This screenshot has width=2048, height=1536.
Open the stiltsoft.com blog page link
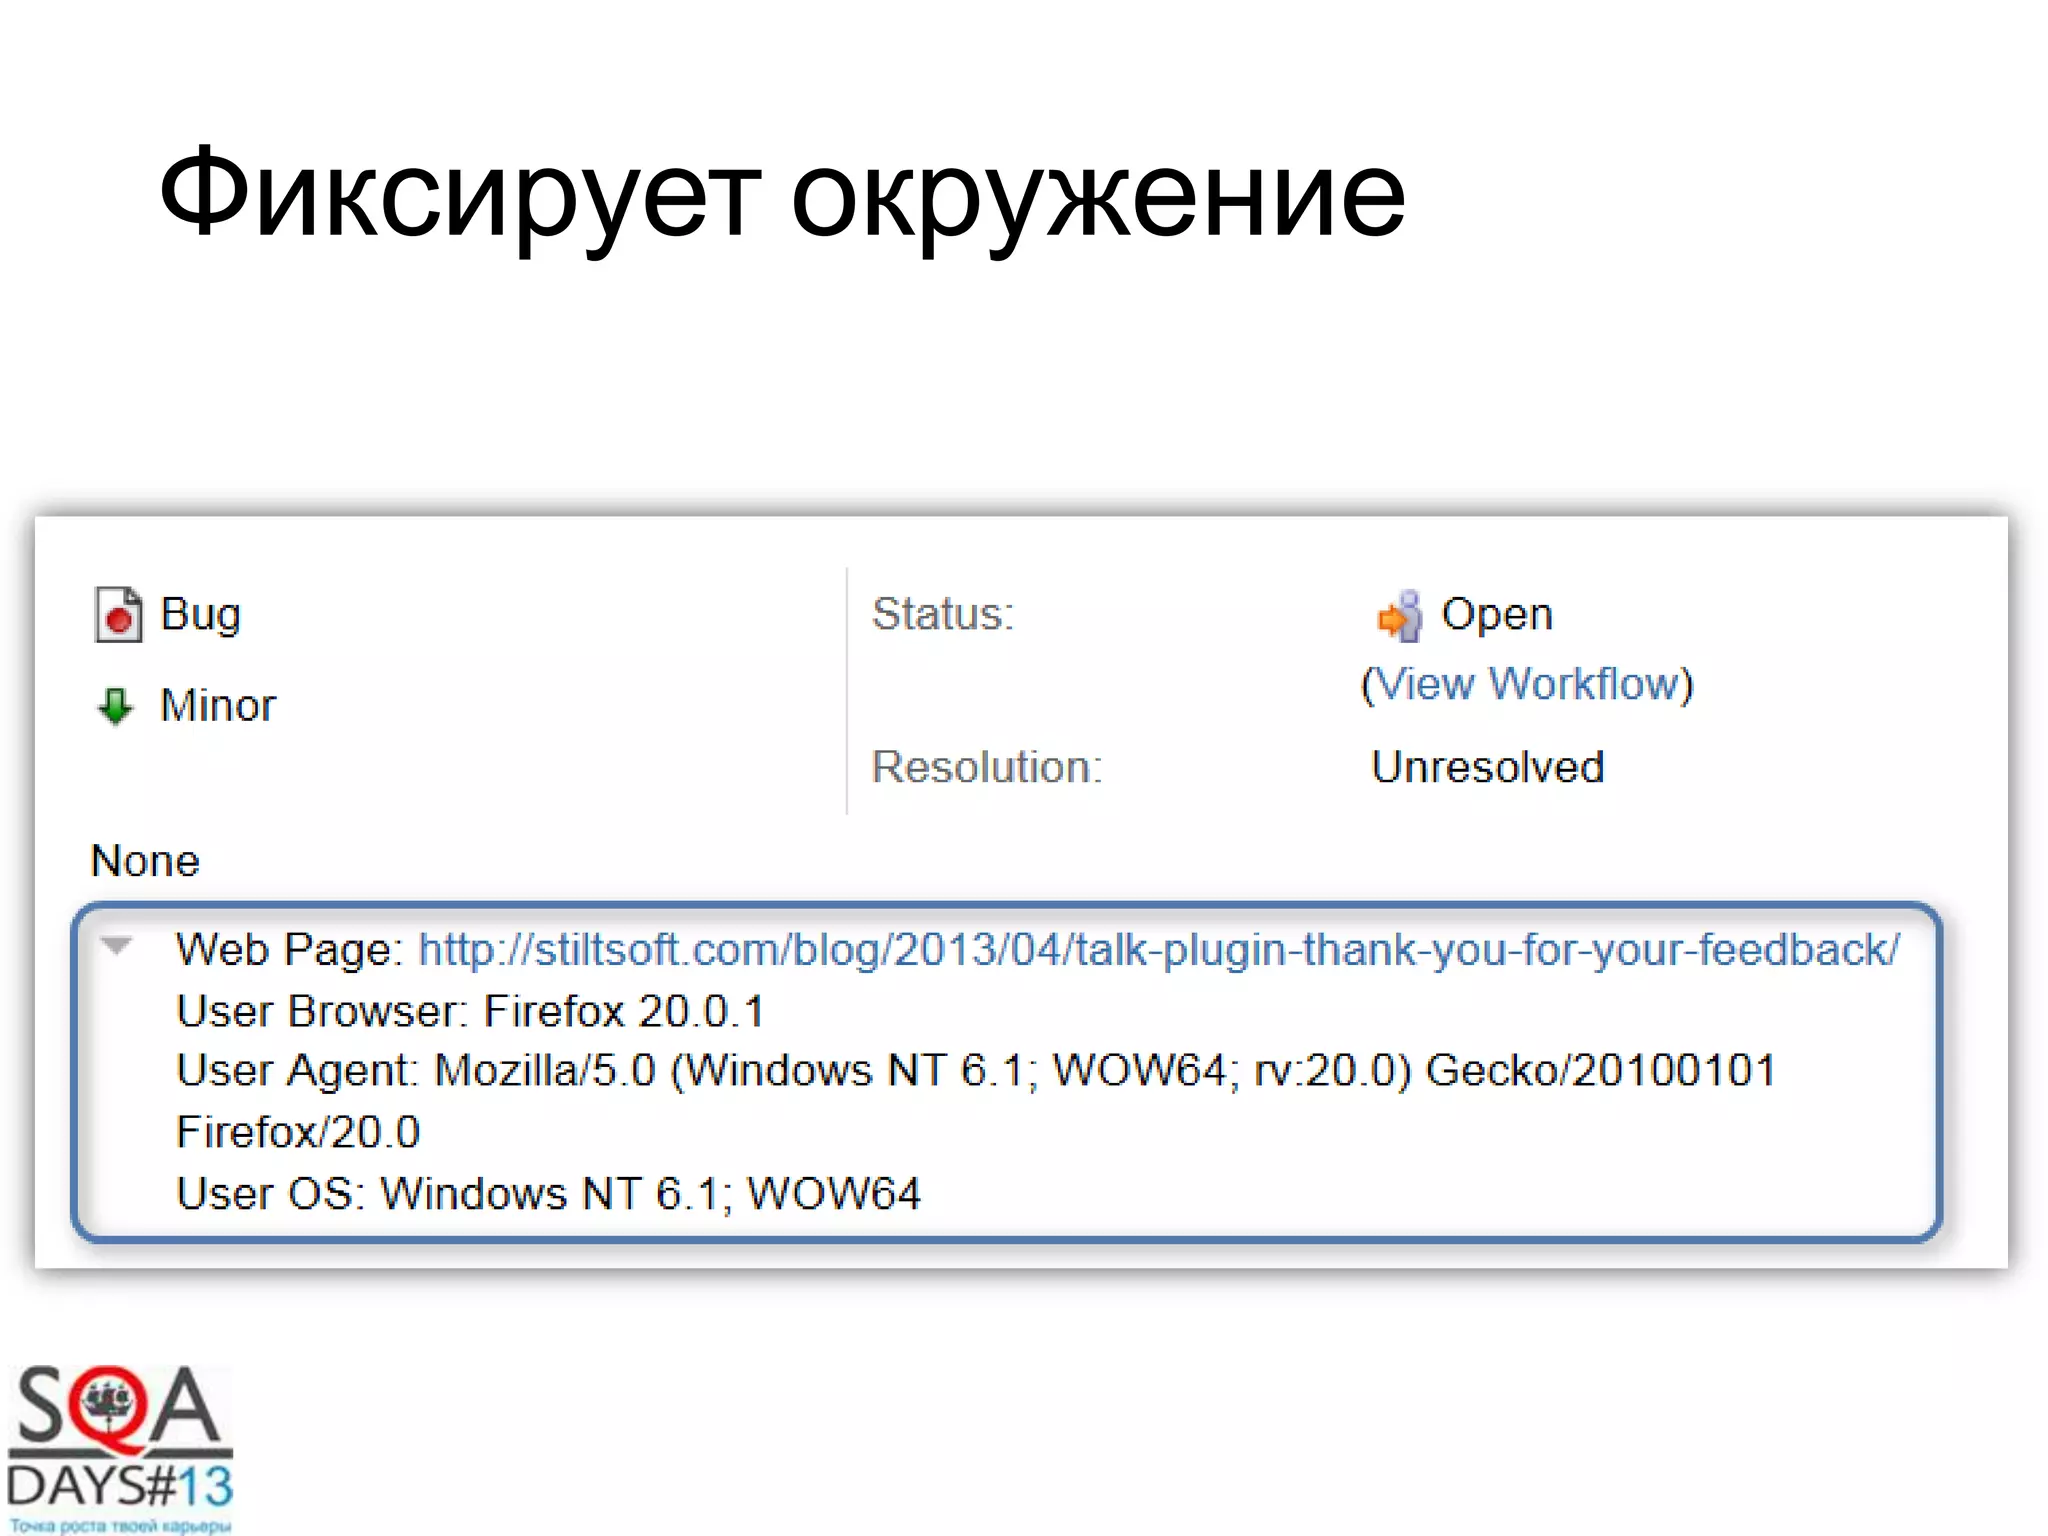(x=1159, y=949)
